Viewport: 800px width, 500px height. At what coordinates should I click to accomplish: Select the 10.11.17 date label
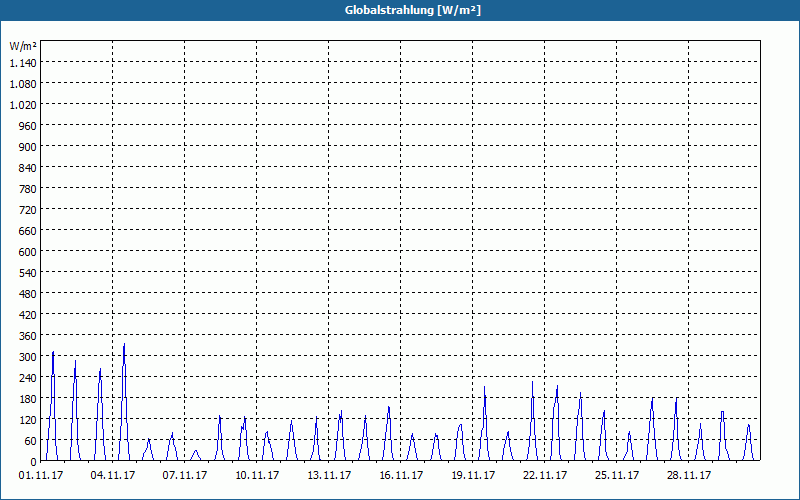click(257, 475)
